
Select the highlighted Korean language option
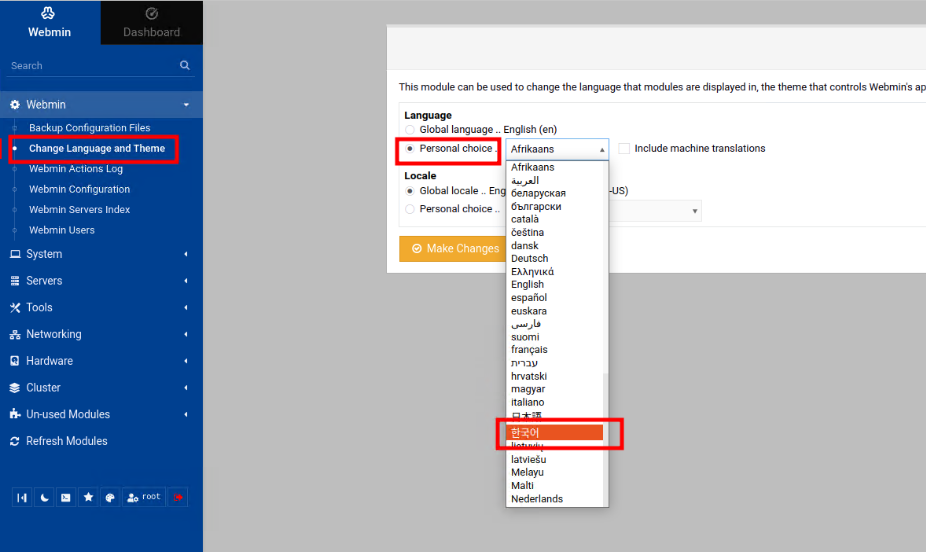pyautogui.click(x=554, y=433)
